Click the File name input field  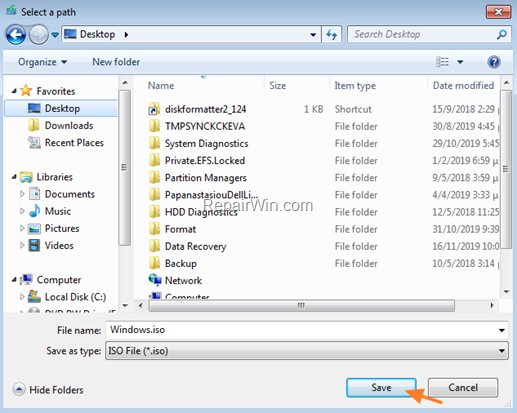[x=302, y=330]
